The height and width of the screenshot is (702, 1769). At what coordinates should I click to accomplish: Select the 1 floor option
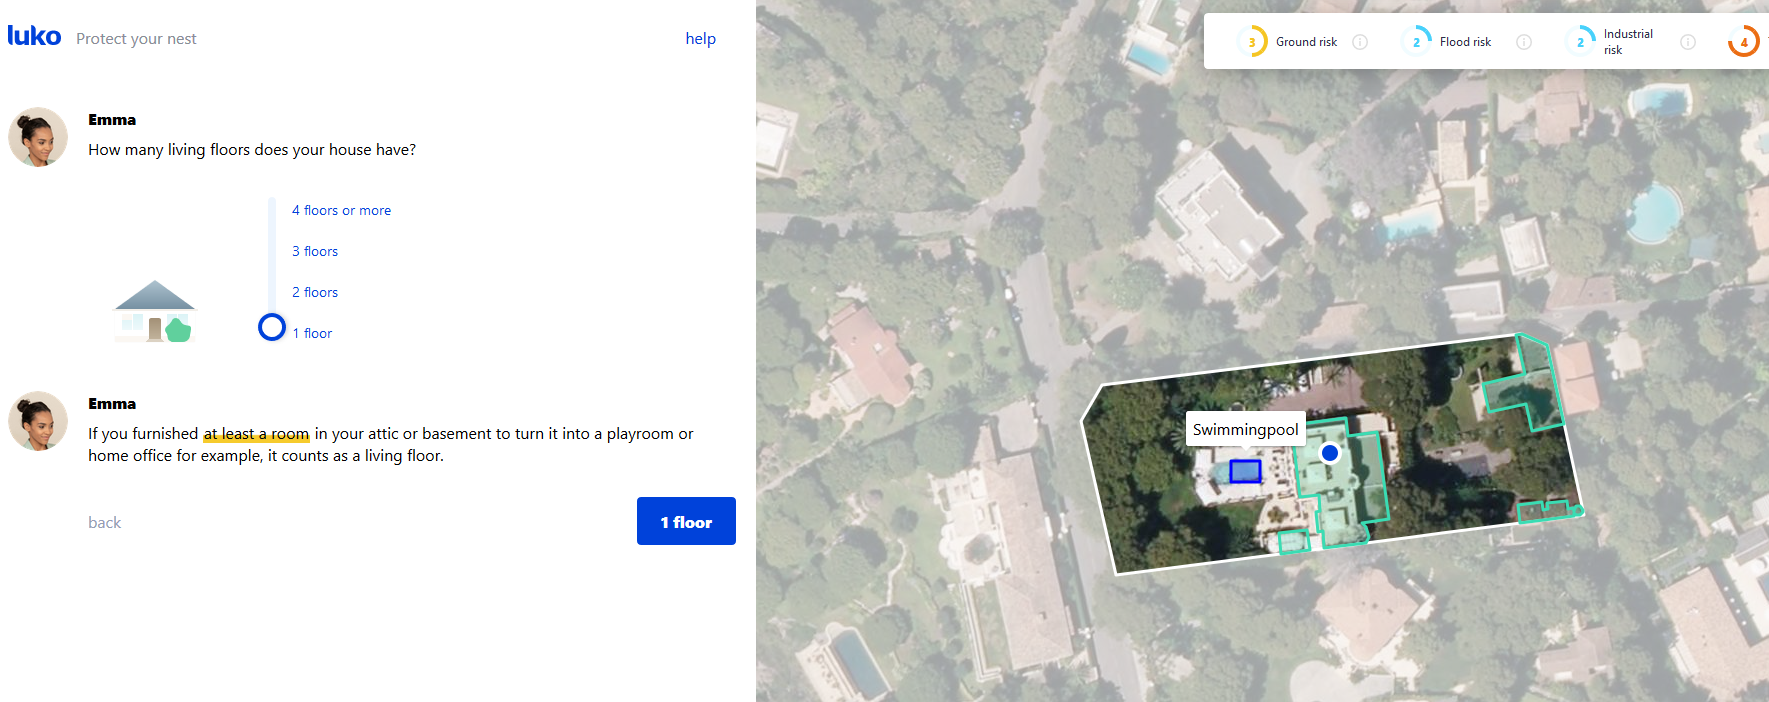coord(312,334)
